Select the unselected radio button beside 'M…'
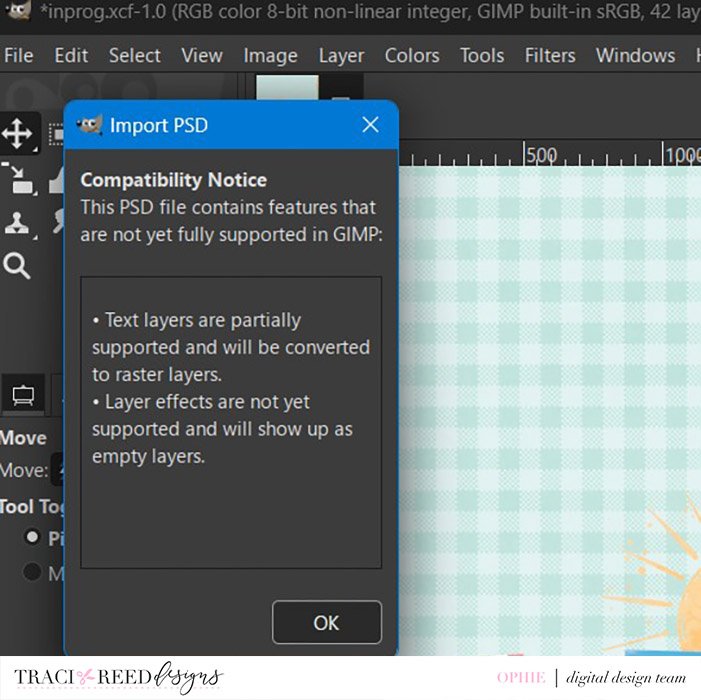This screenshot has width=701, height=700. 32,571
